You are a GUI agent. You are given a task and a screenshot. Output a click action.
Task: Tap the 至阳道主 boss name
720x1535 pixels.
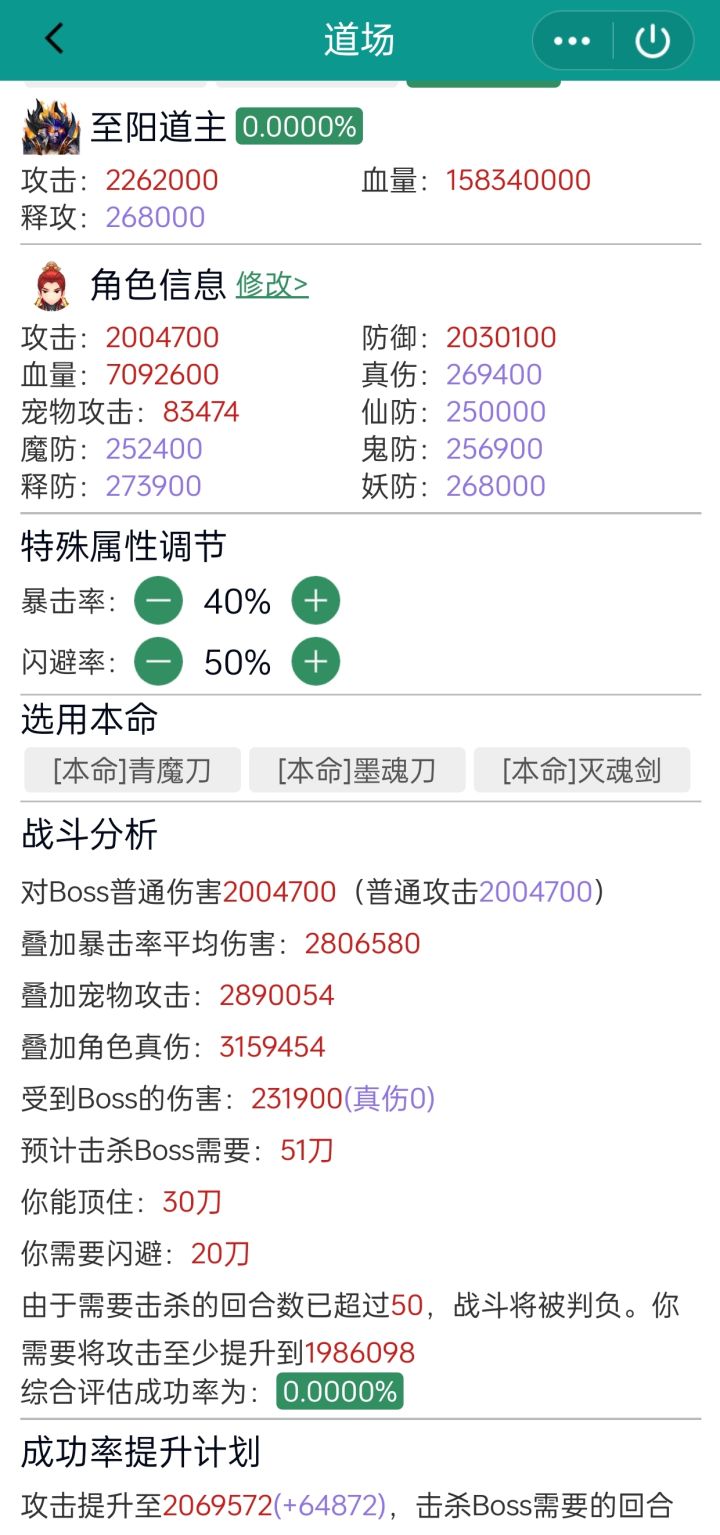point(158,128)
